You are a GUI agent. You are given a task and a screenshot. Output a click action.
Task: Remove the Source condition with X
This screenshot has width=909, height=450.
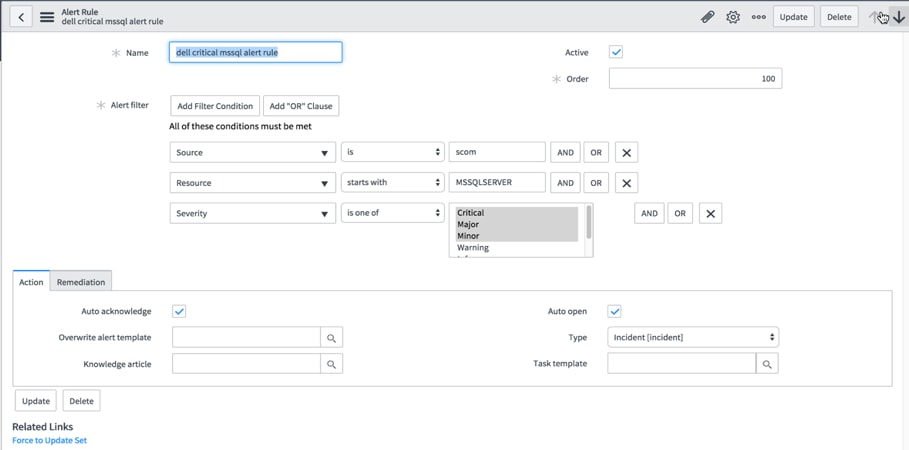pos(627,153)
